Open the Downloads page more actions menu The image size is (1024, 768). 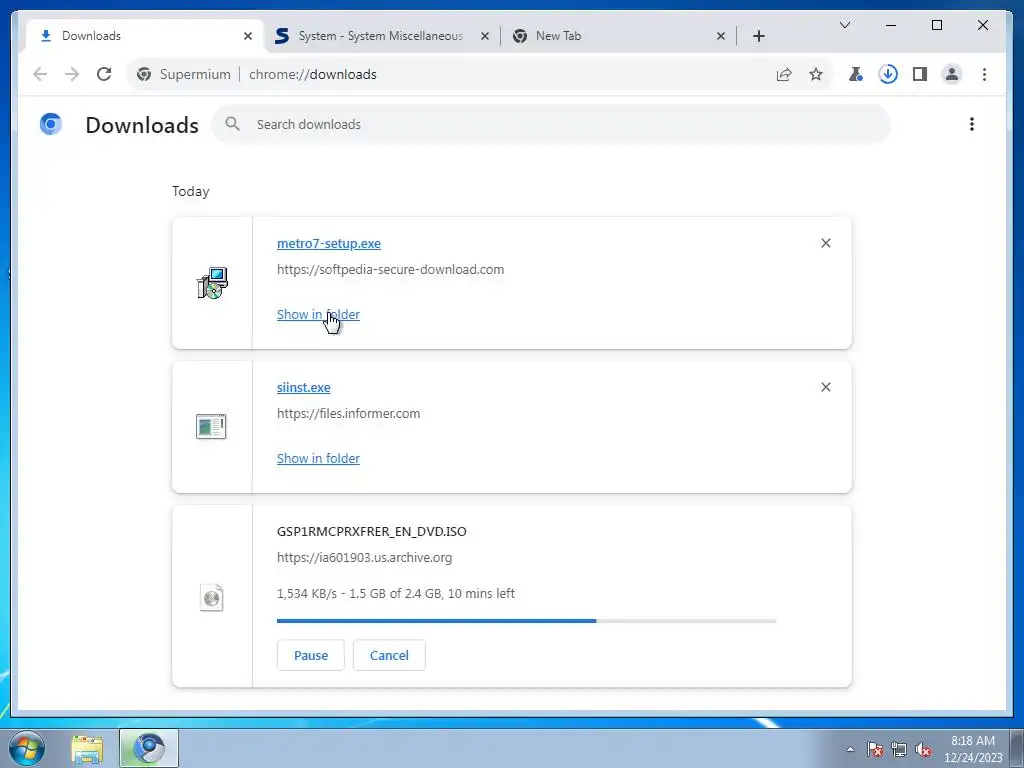(x=972, y=124)
